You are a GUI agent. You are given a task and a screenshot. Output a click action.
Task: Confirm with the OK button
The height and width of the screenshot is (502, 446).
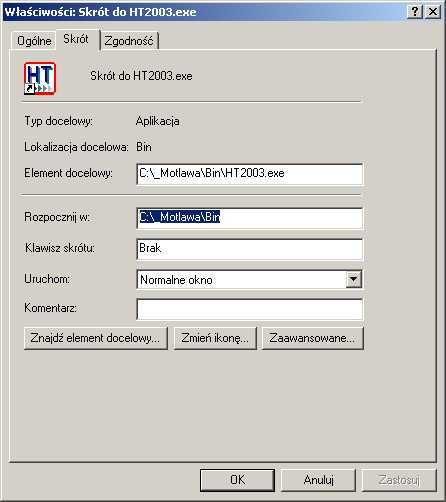click(x=237, y=480)
